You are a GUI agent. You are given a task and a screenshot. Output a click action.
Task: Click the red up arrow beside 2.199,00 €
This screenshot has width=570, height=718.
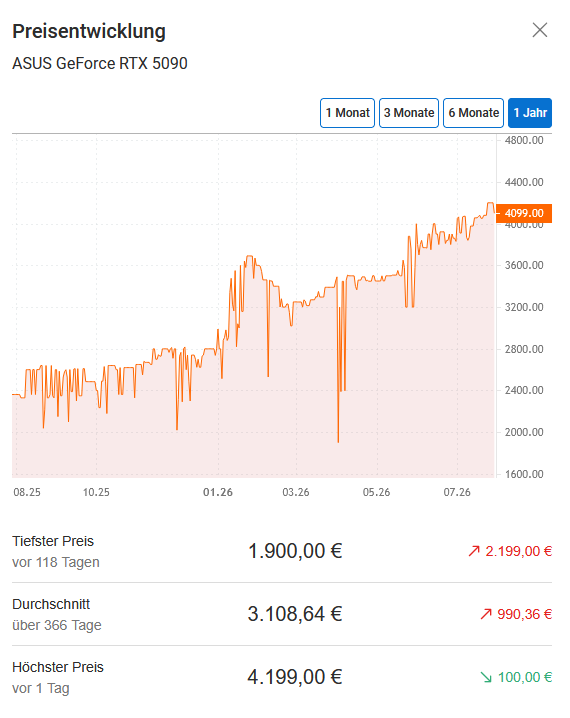click(x=474, y=551)
